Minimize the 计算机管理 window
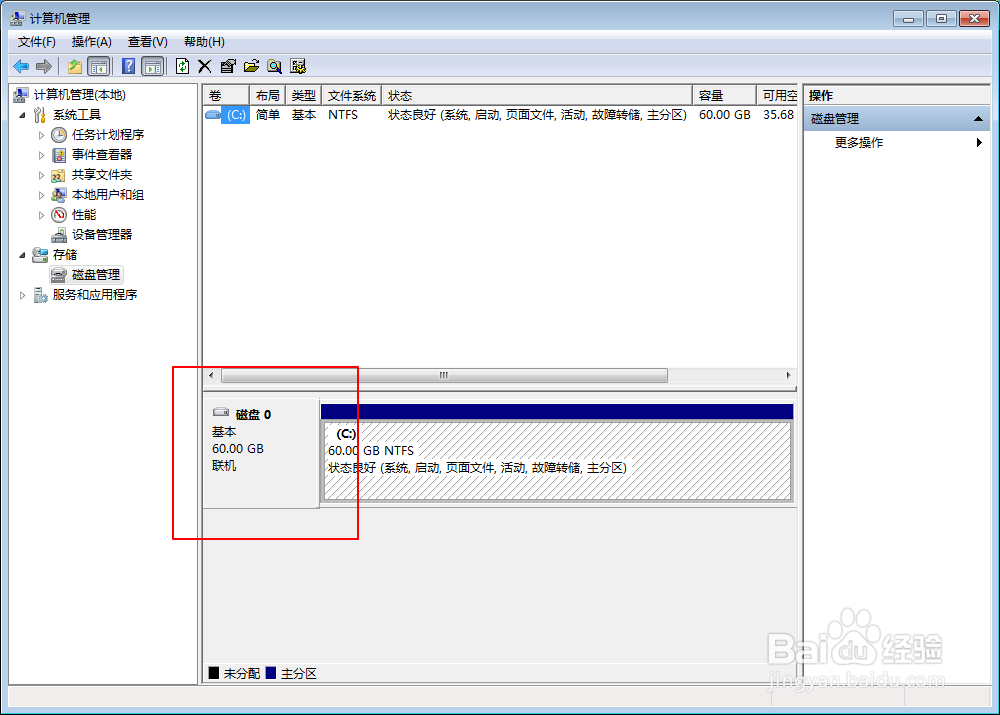The width and height of the screenshot is (1000, 715). pyautogui.click(x=908, y=18)
